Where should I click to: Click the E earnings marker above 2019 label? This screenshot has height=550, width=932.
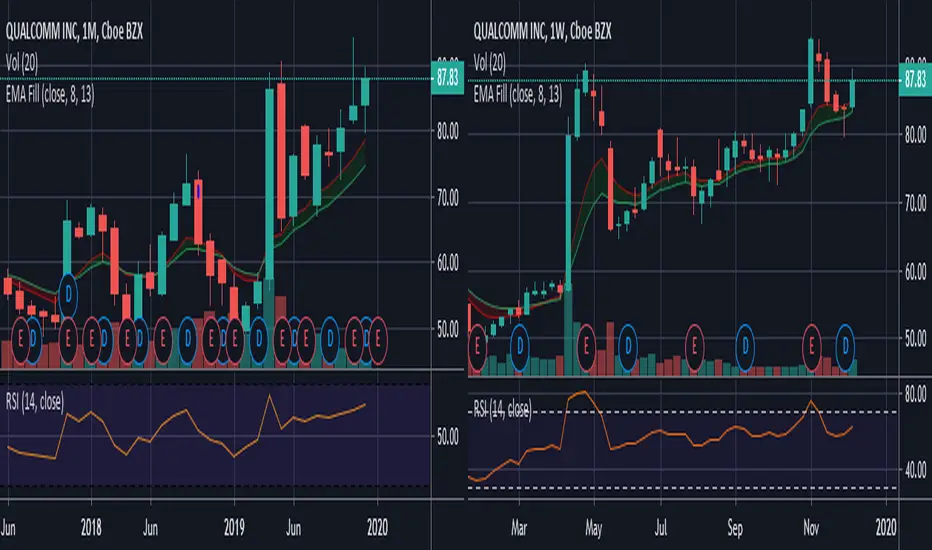235,339
